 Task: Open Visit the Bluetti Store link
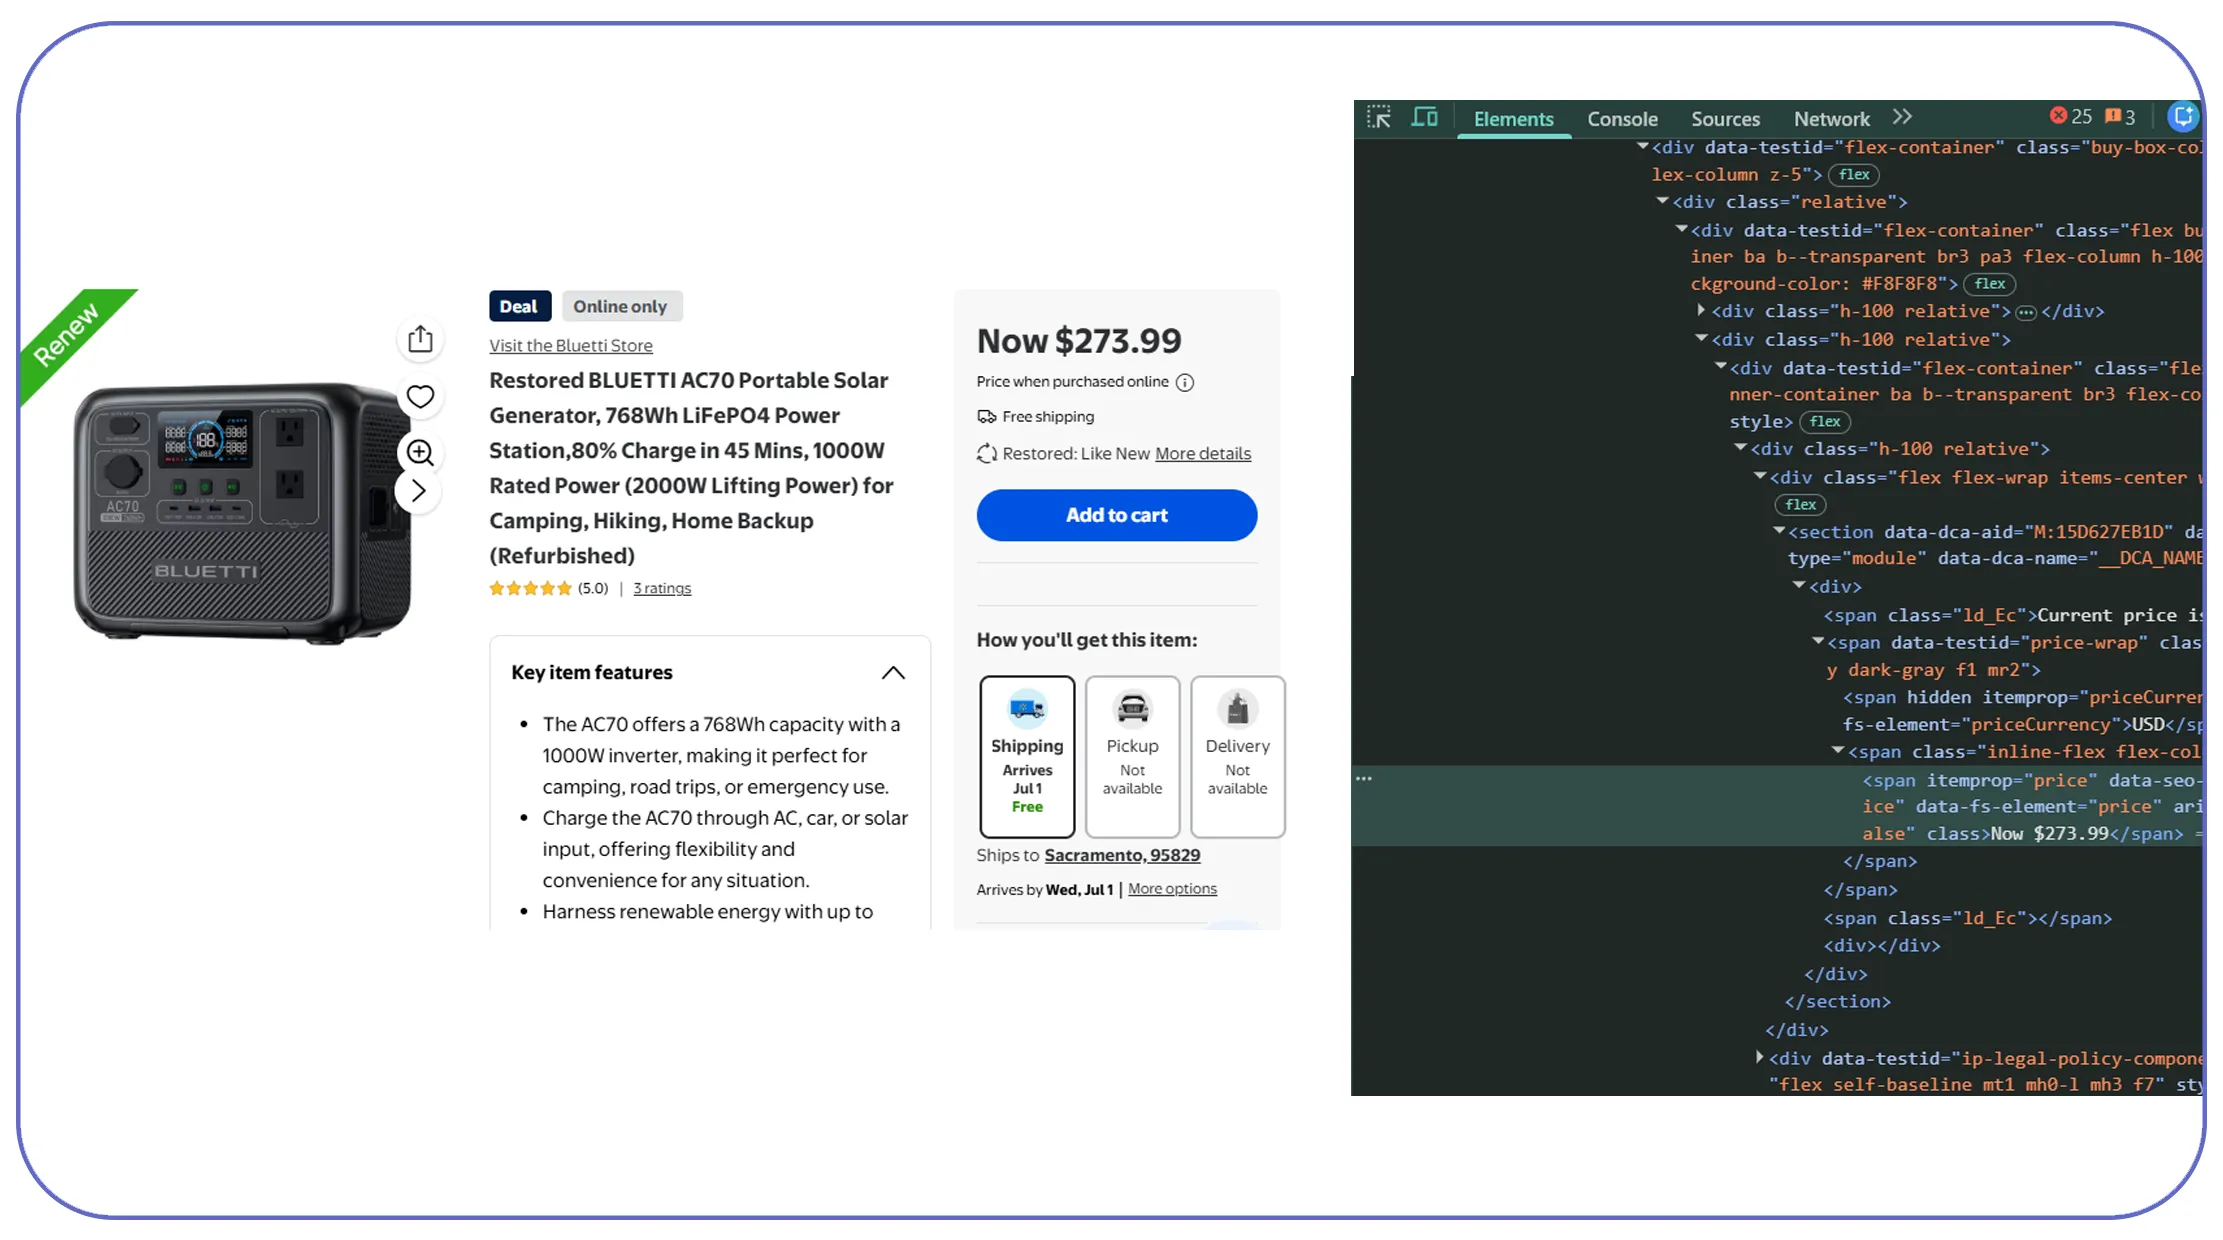point(571,345)
